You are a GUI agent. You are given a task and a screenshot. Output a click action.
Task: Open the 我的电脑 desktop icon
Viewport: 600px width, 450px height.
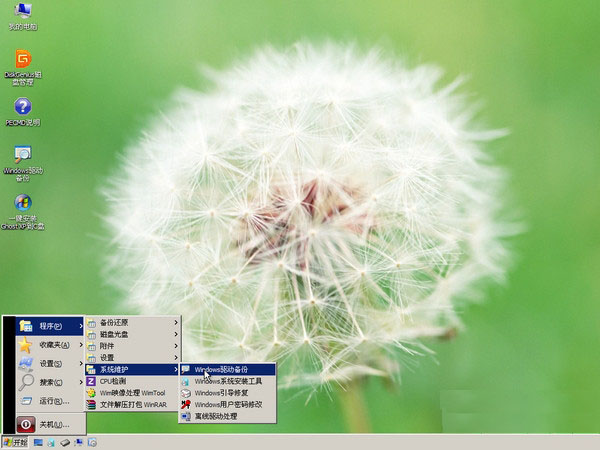tap(22, 12)
